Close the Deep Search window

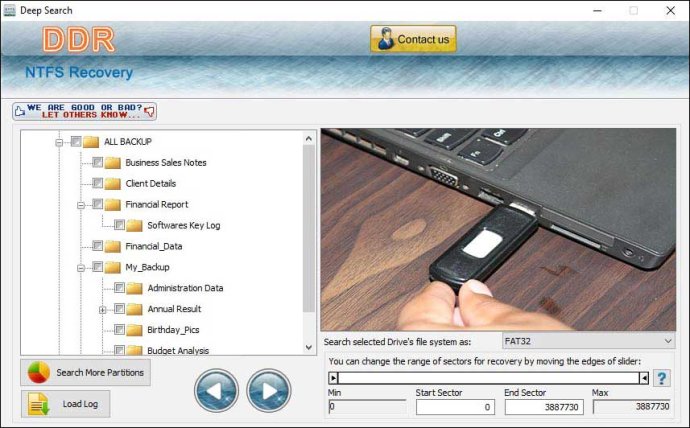[x=671, y=11]
